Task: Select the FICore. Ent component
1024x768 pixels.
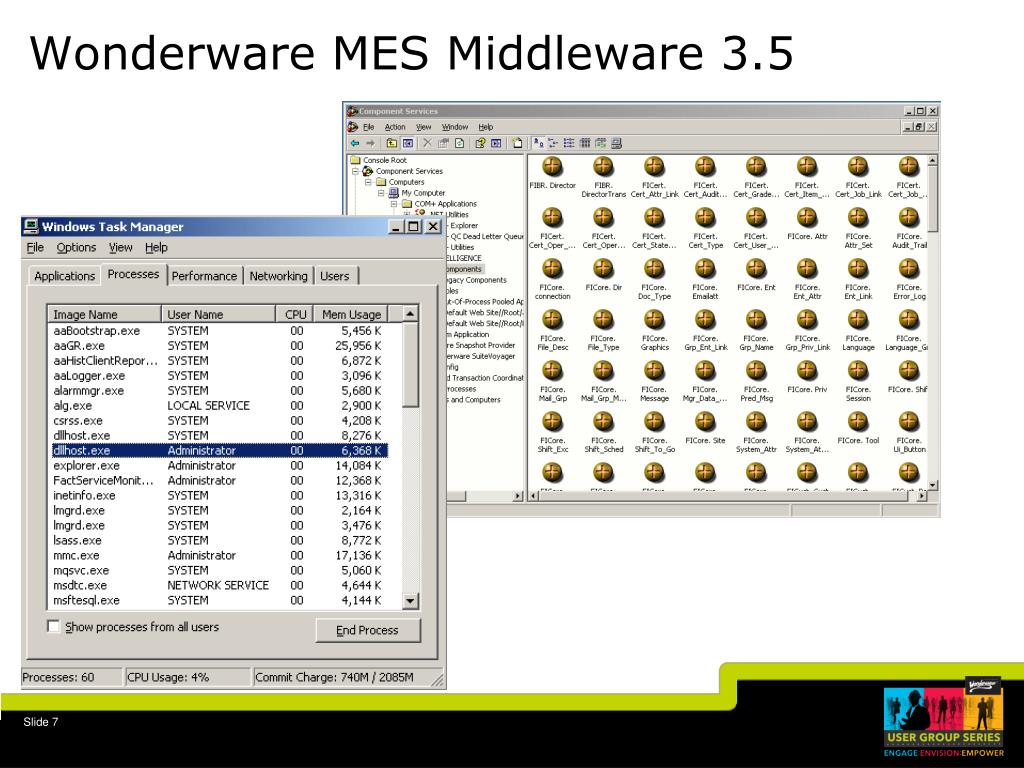Action: pos(756,275)
